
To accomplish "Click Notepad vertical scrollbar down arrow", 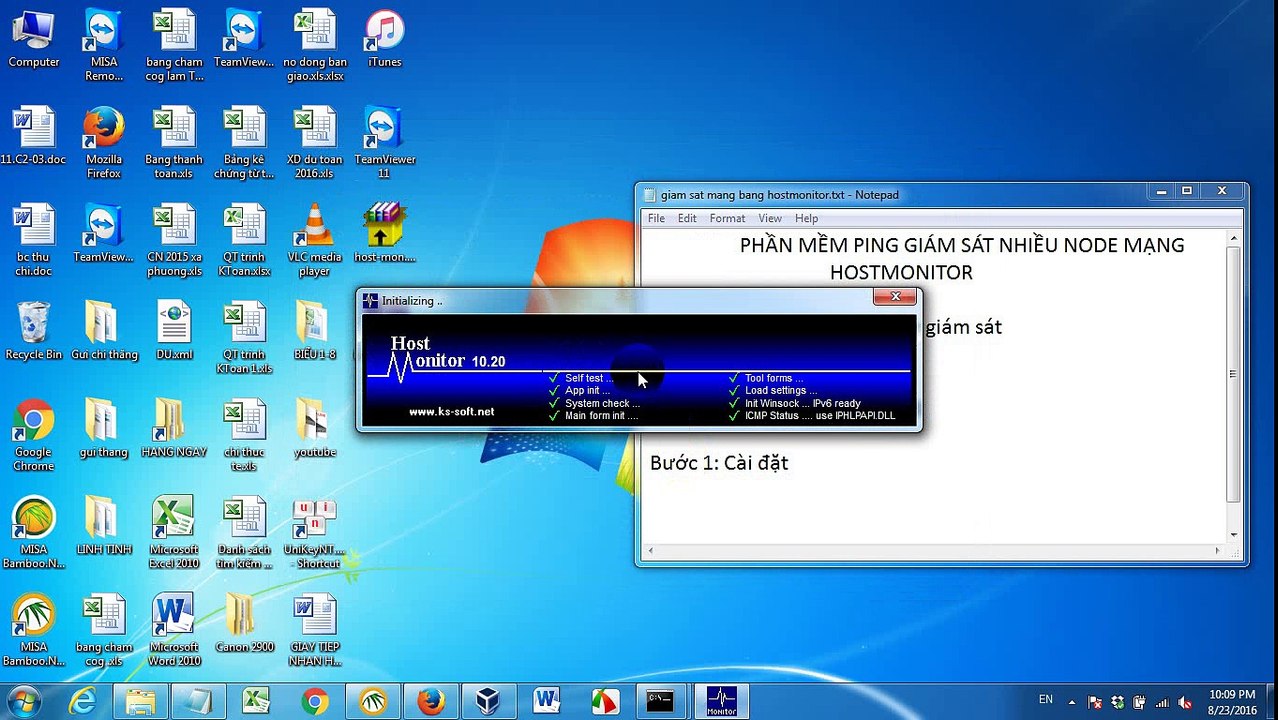I will [1233, 535].
